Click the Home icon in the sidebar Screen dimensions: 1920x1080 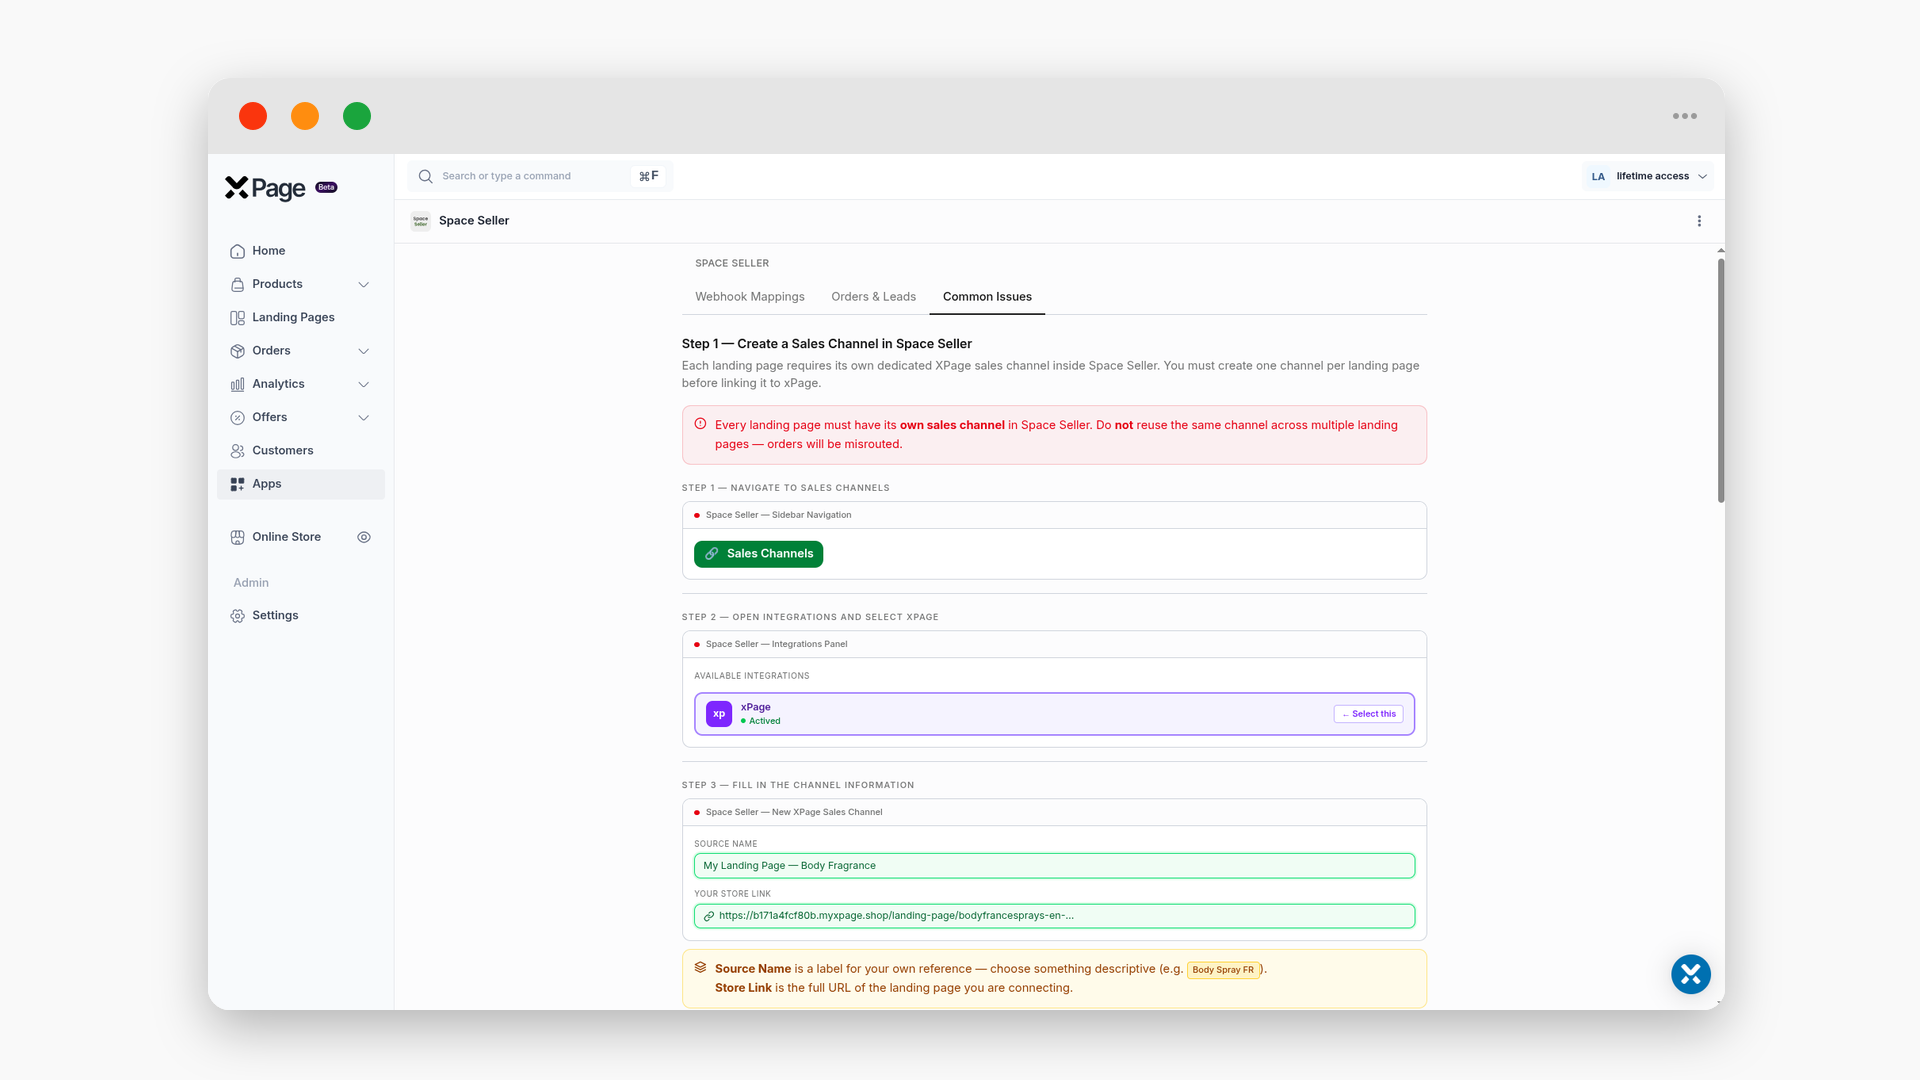point(237,251)
